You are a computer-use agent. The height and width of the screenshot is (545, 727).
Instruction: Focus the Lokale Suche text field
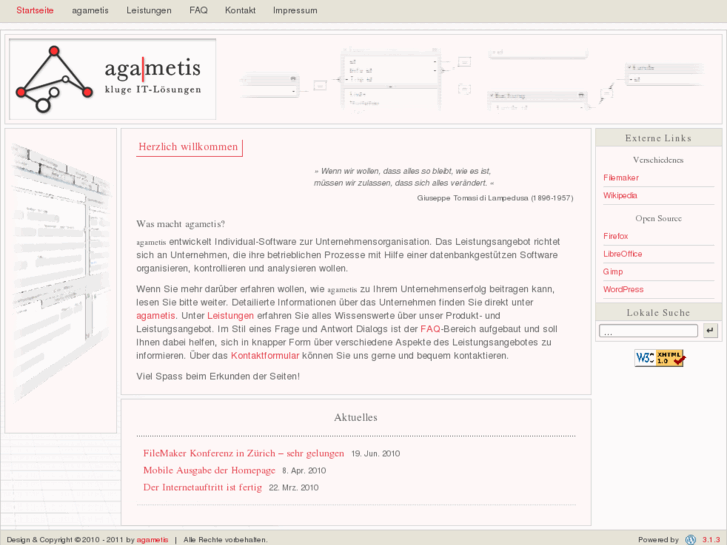pos(648,331)
